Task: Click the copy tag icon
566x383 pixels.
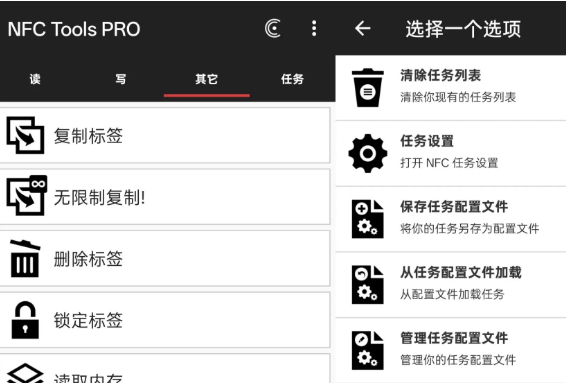Action: coord(25,135)
